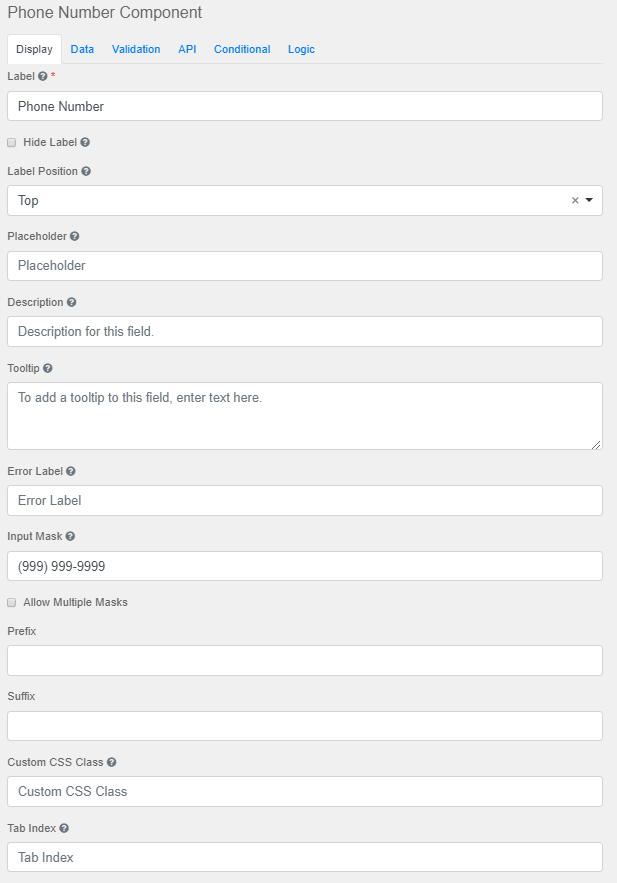Switch to the Validation tab
The width and height of the screenshot is (617, 883).
click(136, 49)
